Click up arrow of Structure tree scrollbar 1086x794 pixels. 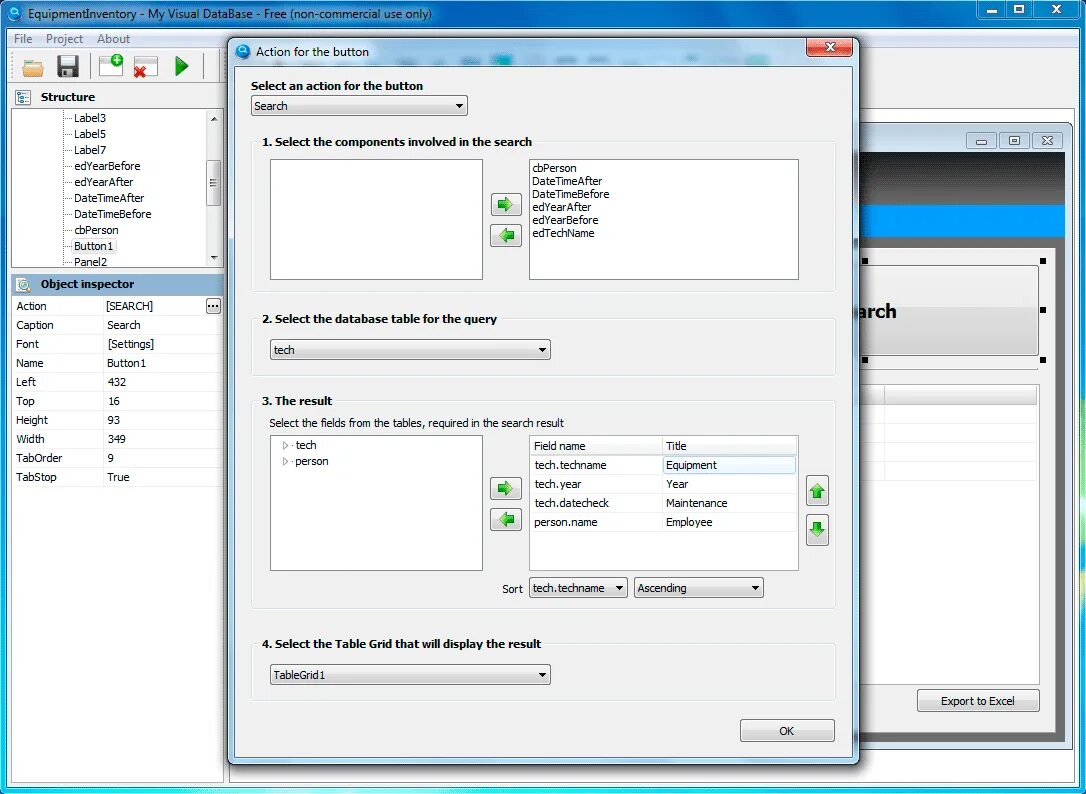pos(214,118)
